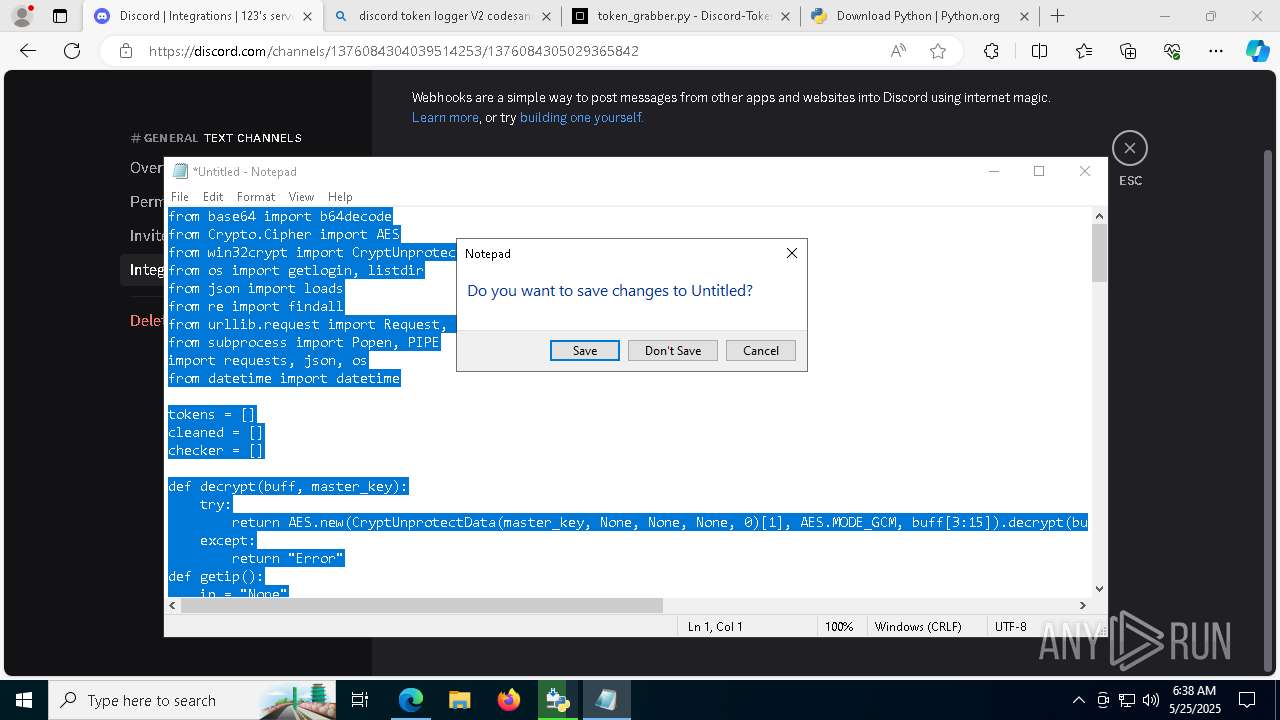The image size is (1280, 720).
Task: Click the taskbar search box
Action: pyautogui.click(x=192, y=700)
